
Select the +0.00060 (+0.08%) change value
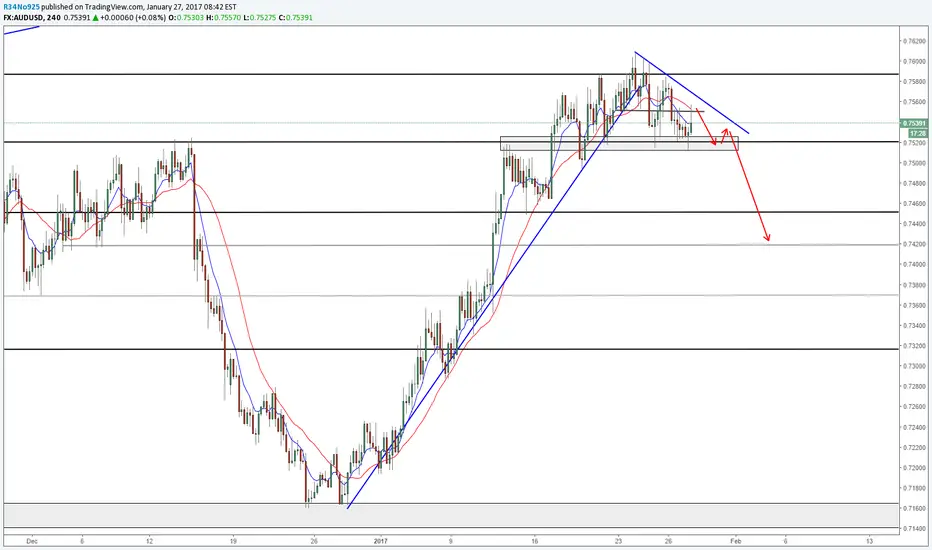click(133, 18)
